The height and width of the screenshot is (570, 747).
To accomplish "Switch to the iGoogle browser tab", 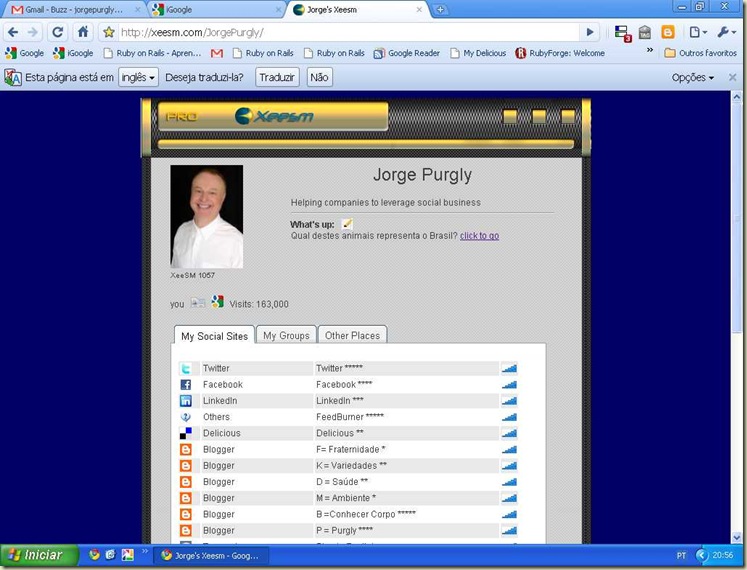I will [214, 10].
